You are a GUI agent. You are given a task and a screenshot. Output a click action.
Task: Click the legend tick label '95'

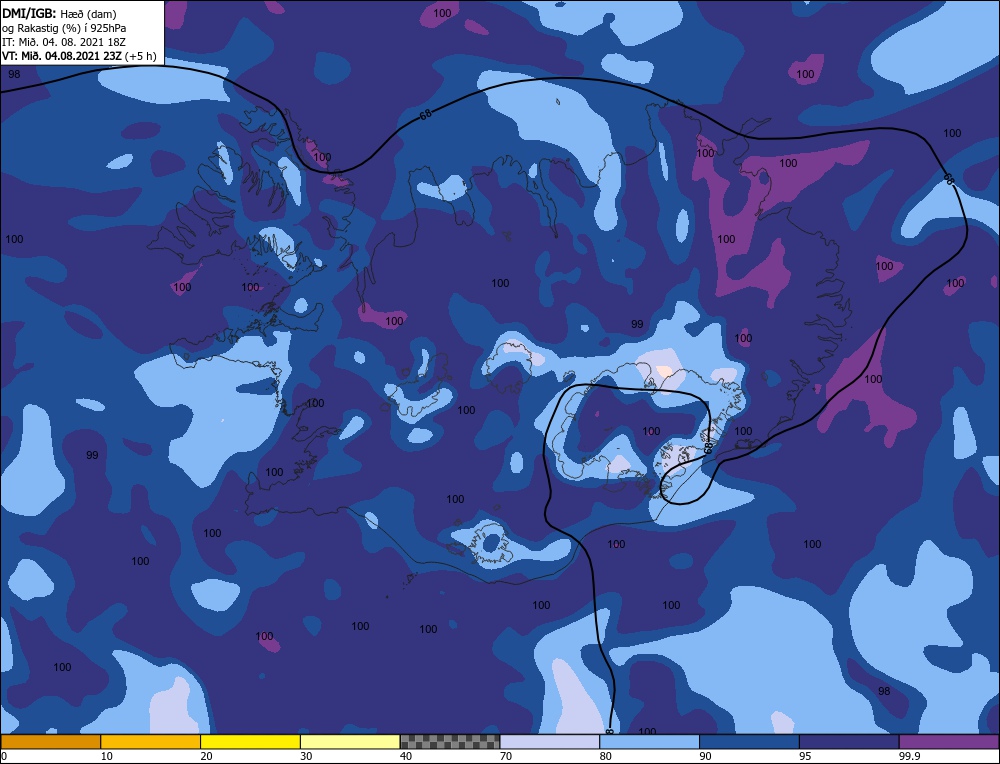click(805, 756)
